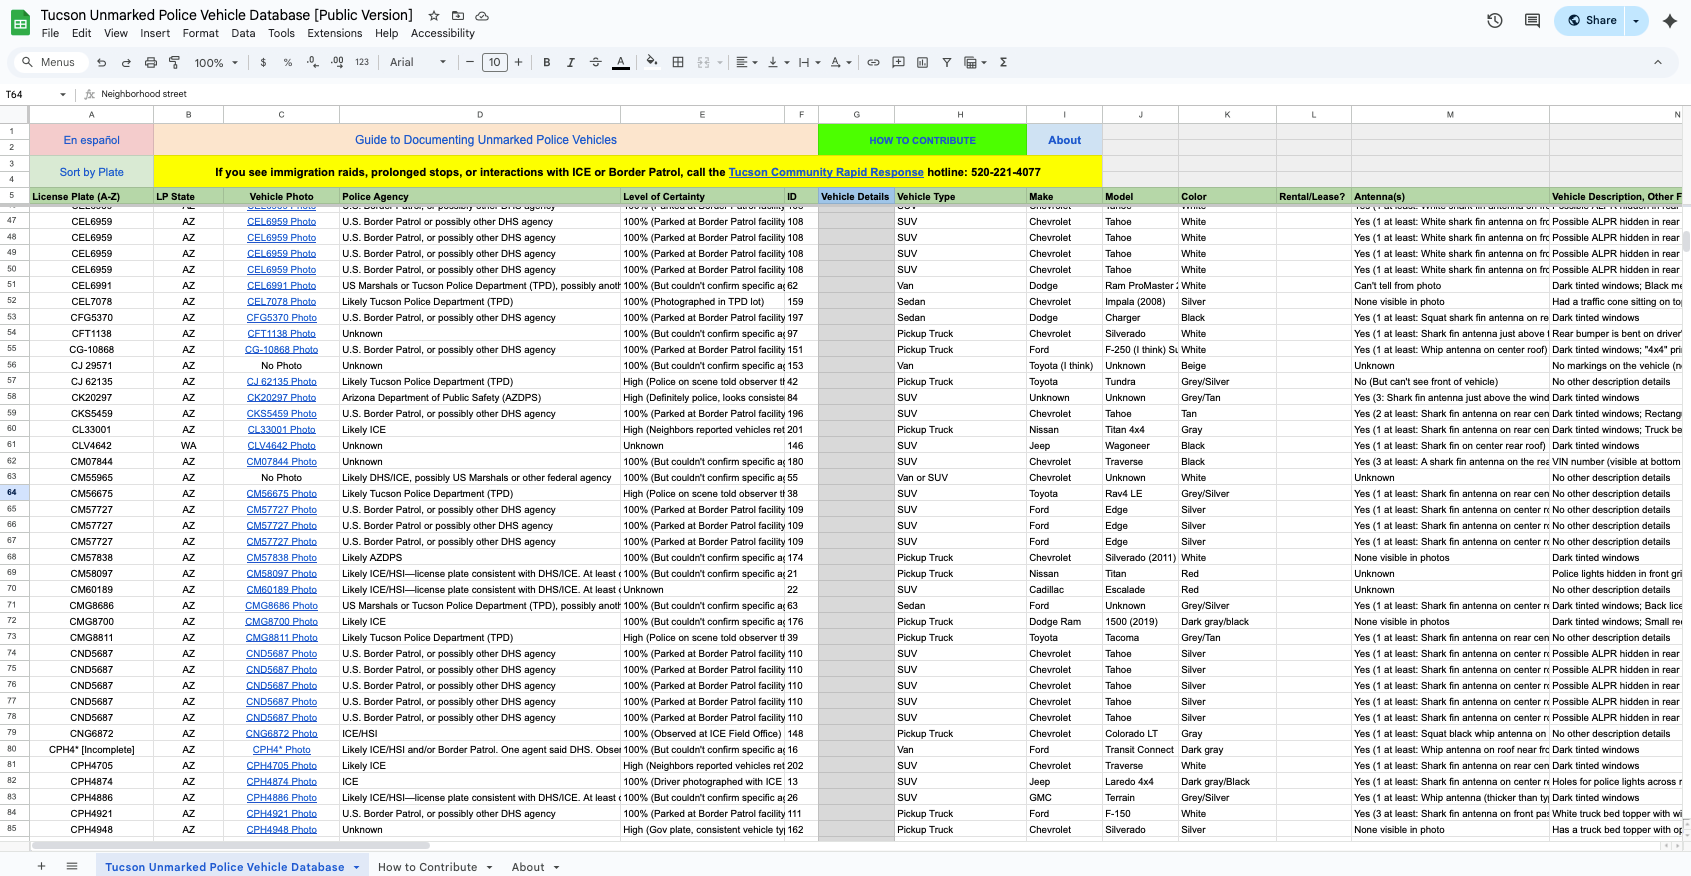Image resolution: width=1691 pixels, height=876 pixels.
Task: Open text rotation dropdown
Action: [841, 62]
